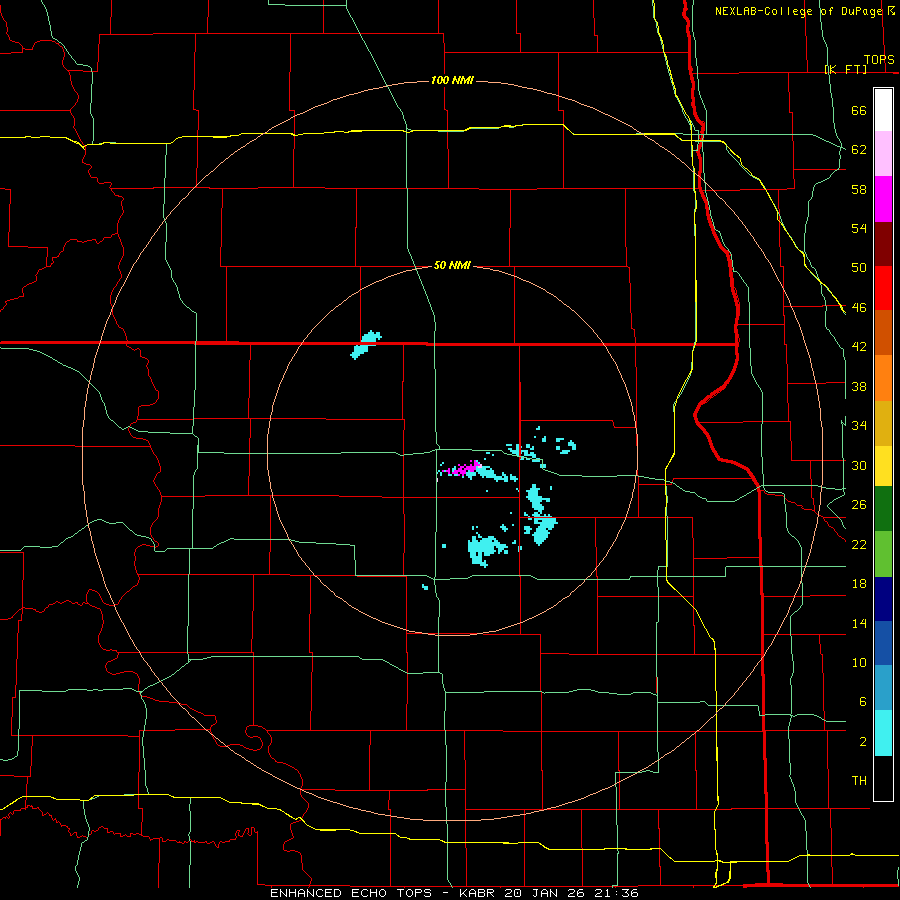Screen dimensions: 900x900
Task: Click the '20 JAN 26' date in the caption
Action: click(x=546, y=893)
